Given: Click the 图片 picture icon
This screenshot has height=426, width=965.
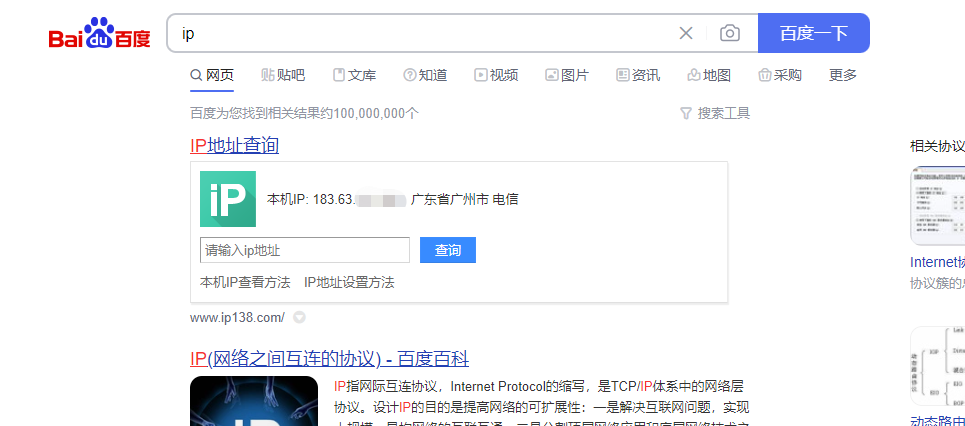Looking at the screenshot, I should pyautogui.click(x=551, y=76).
